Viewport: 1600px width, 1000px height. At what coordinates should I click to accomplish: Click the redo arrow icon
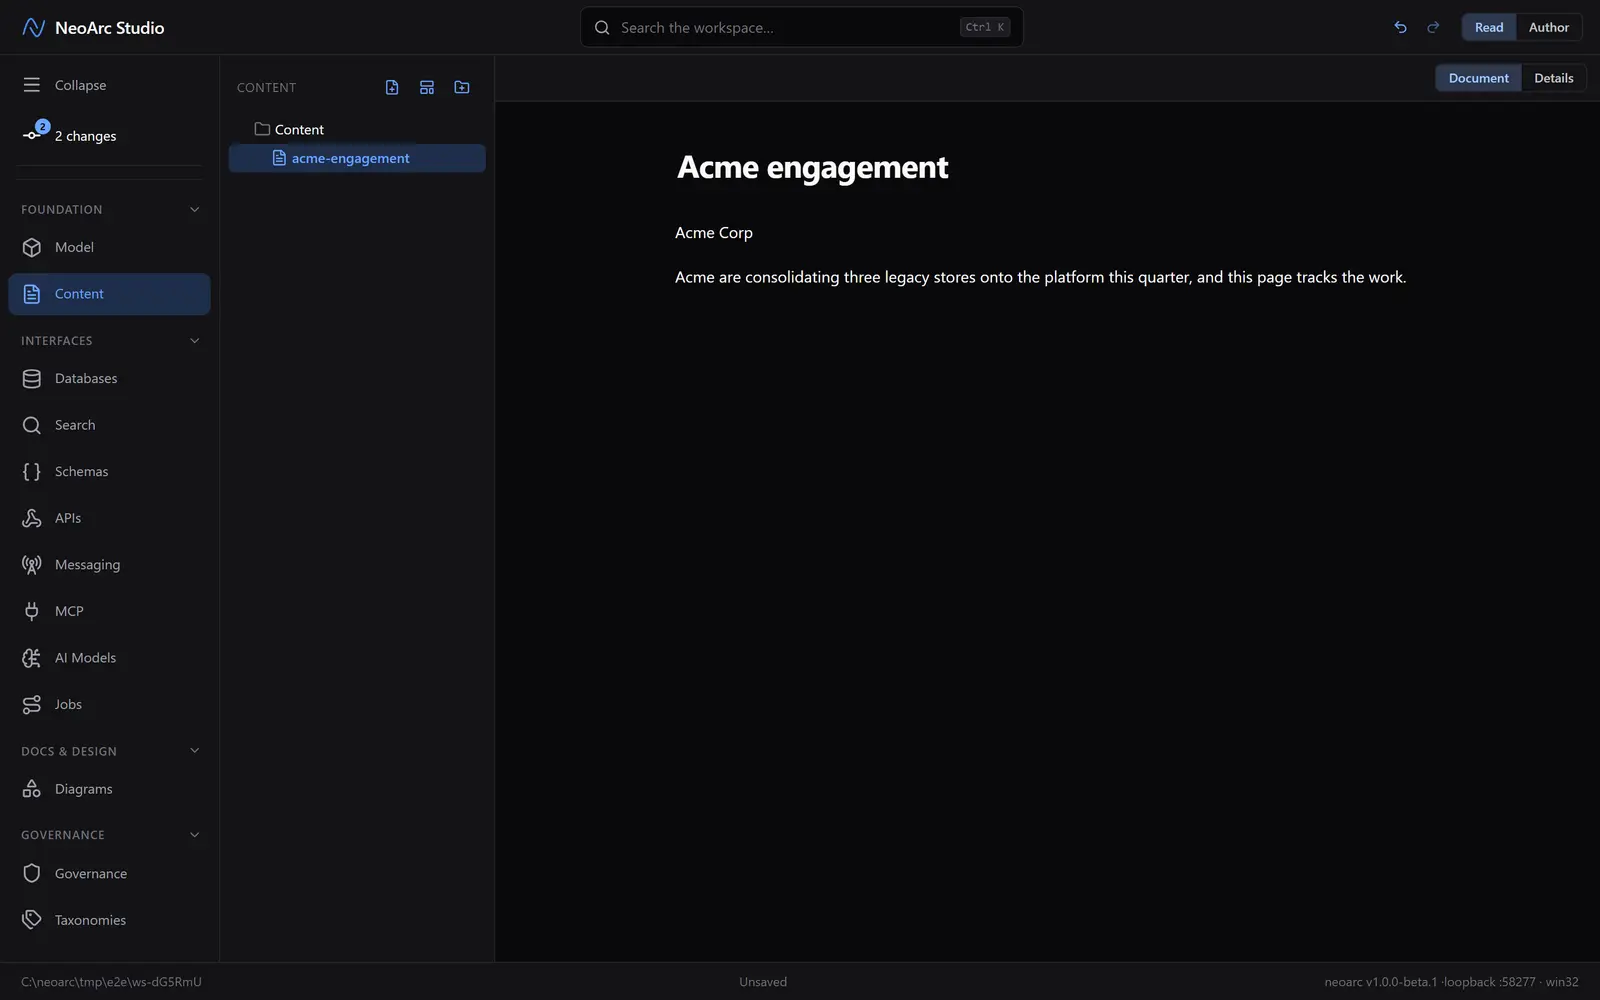click(1433, 27)
